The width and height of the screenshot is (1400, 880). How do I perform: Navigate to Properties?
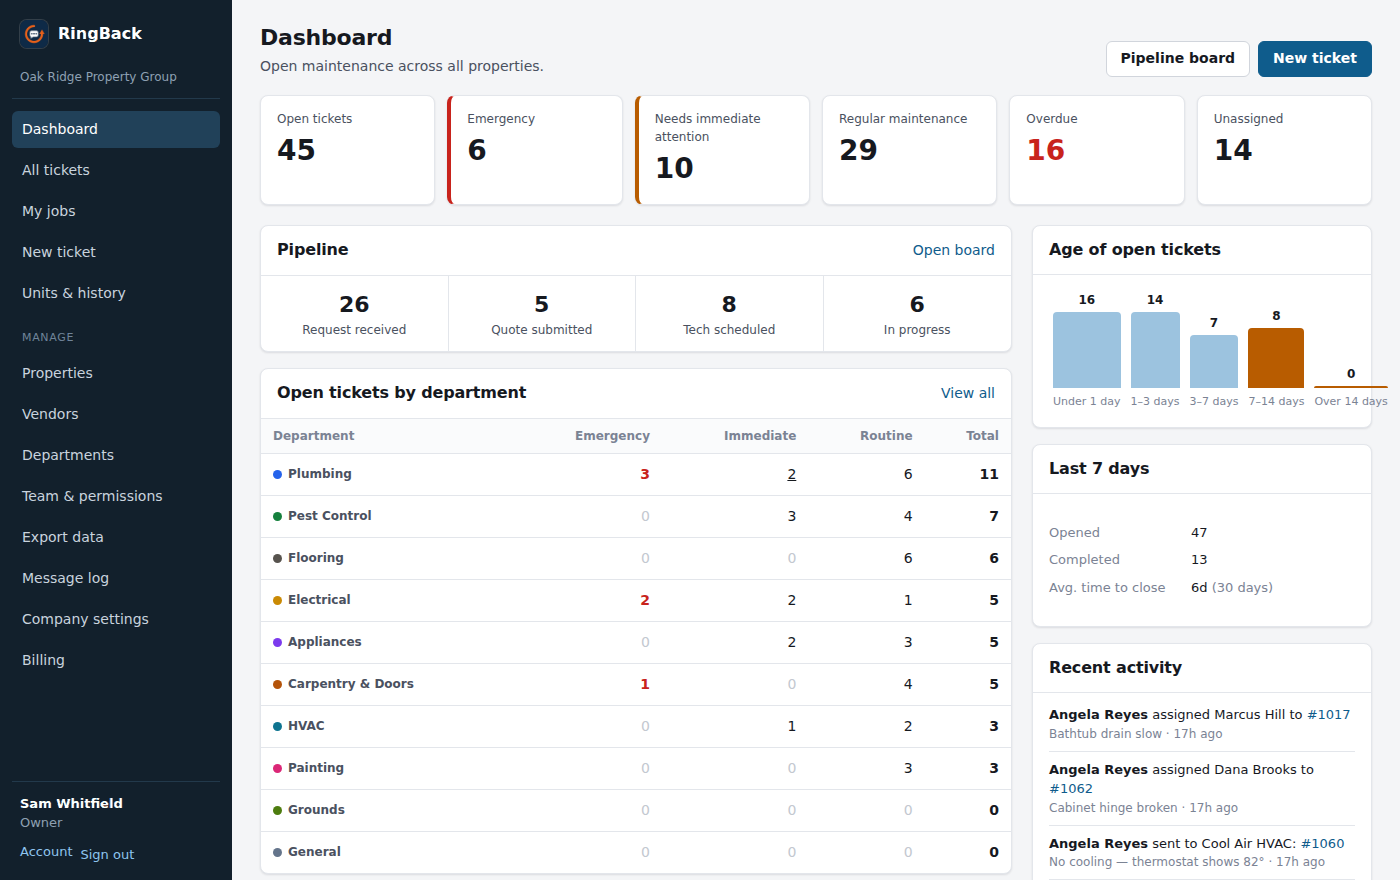[116, 373]
